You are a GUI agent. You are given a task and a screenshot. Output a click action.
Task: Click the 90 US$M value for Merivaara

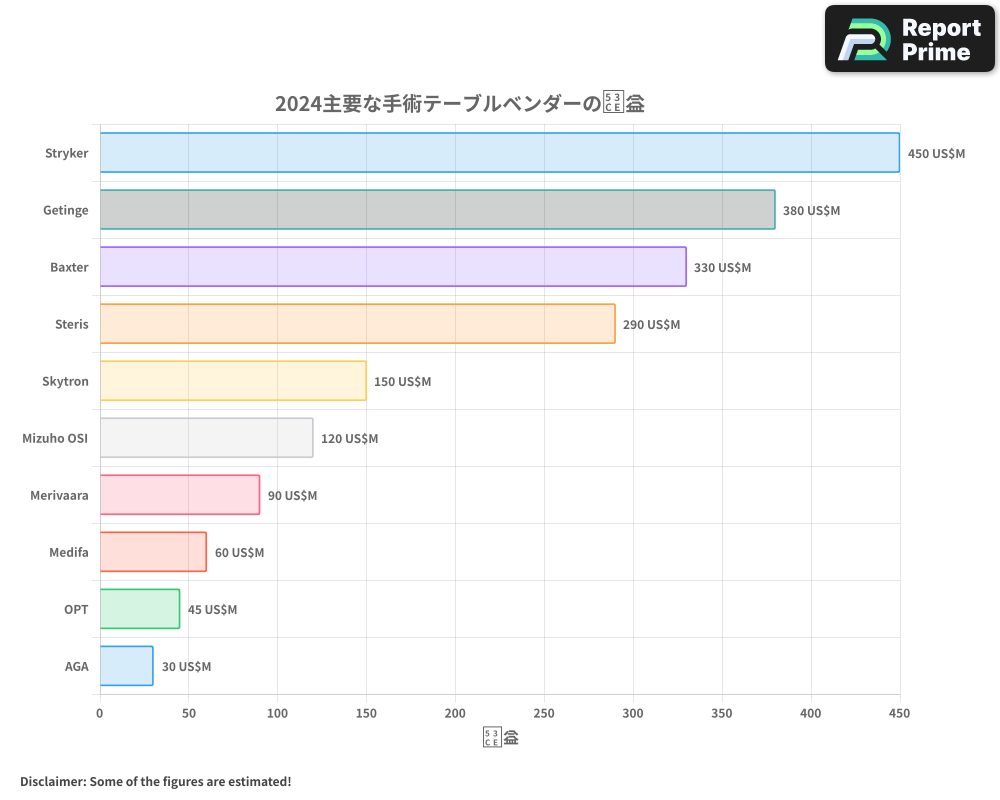click(292, 495)
